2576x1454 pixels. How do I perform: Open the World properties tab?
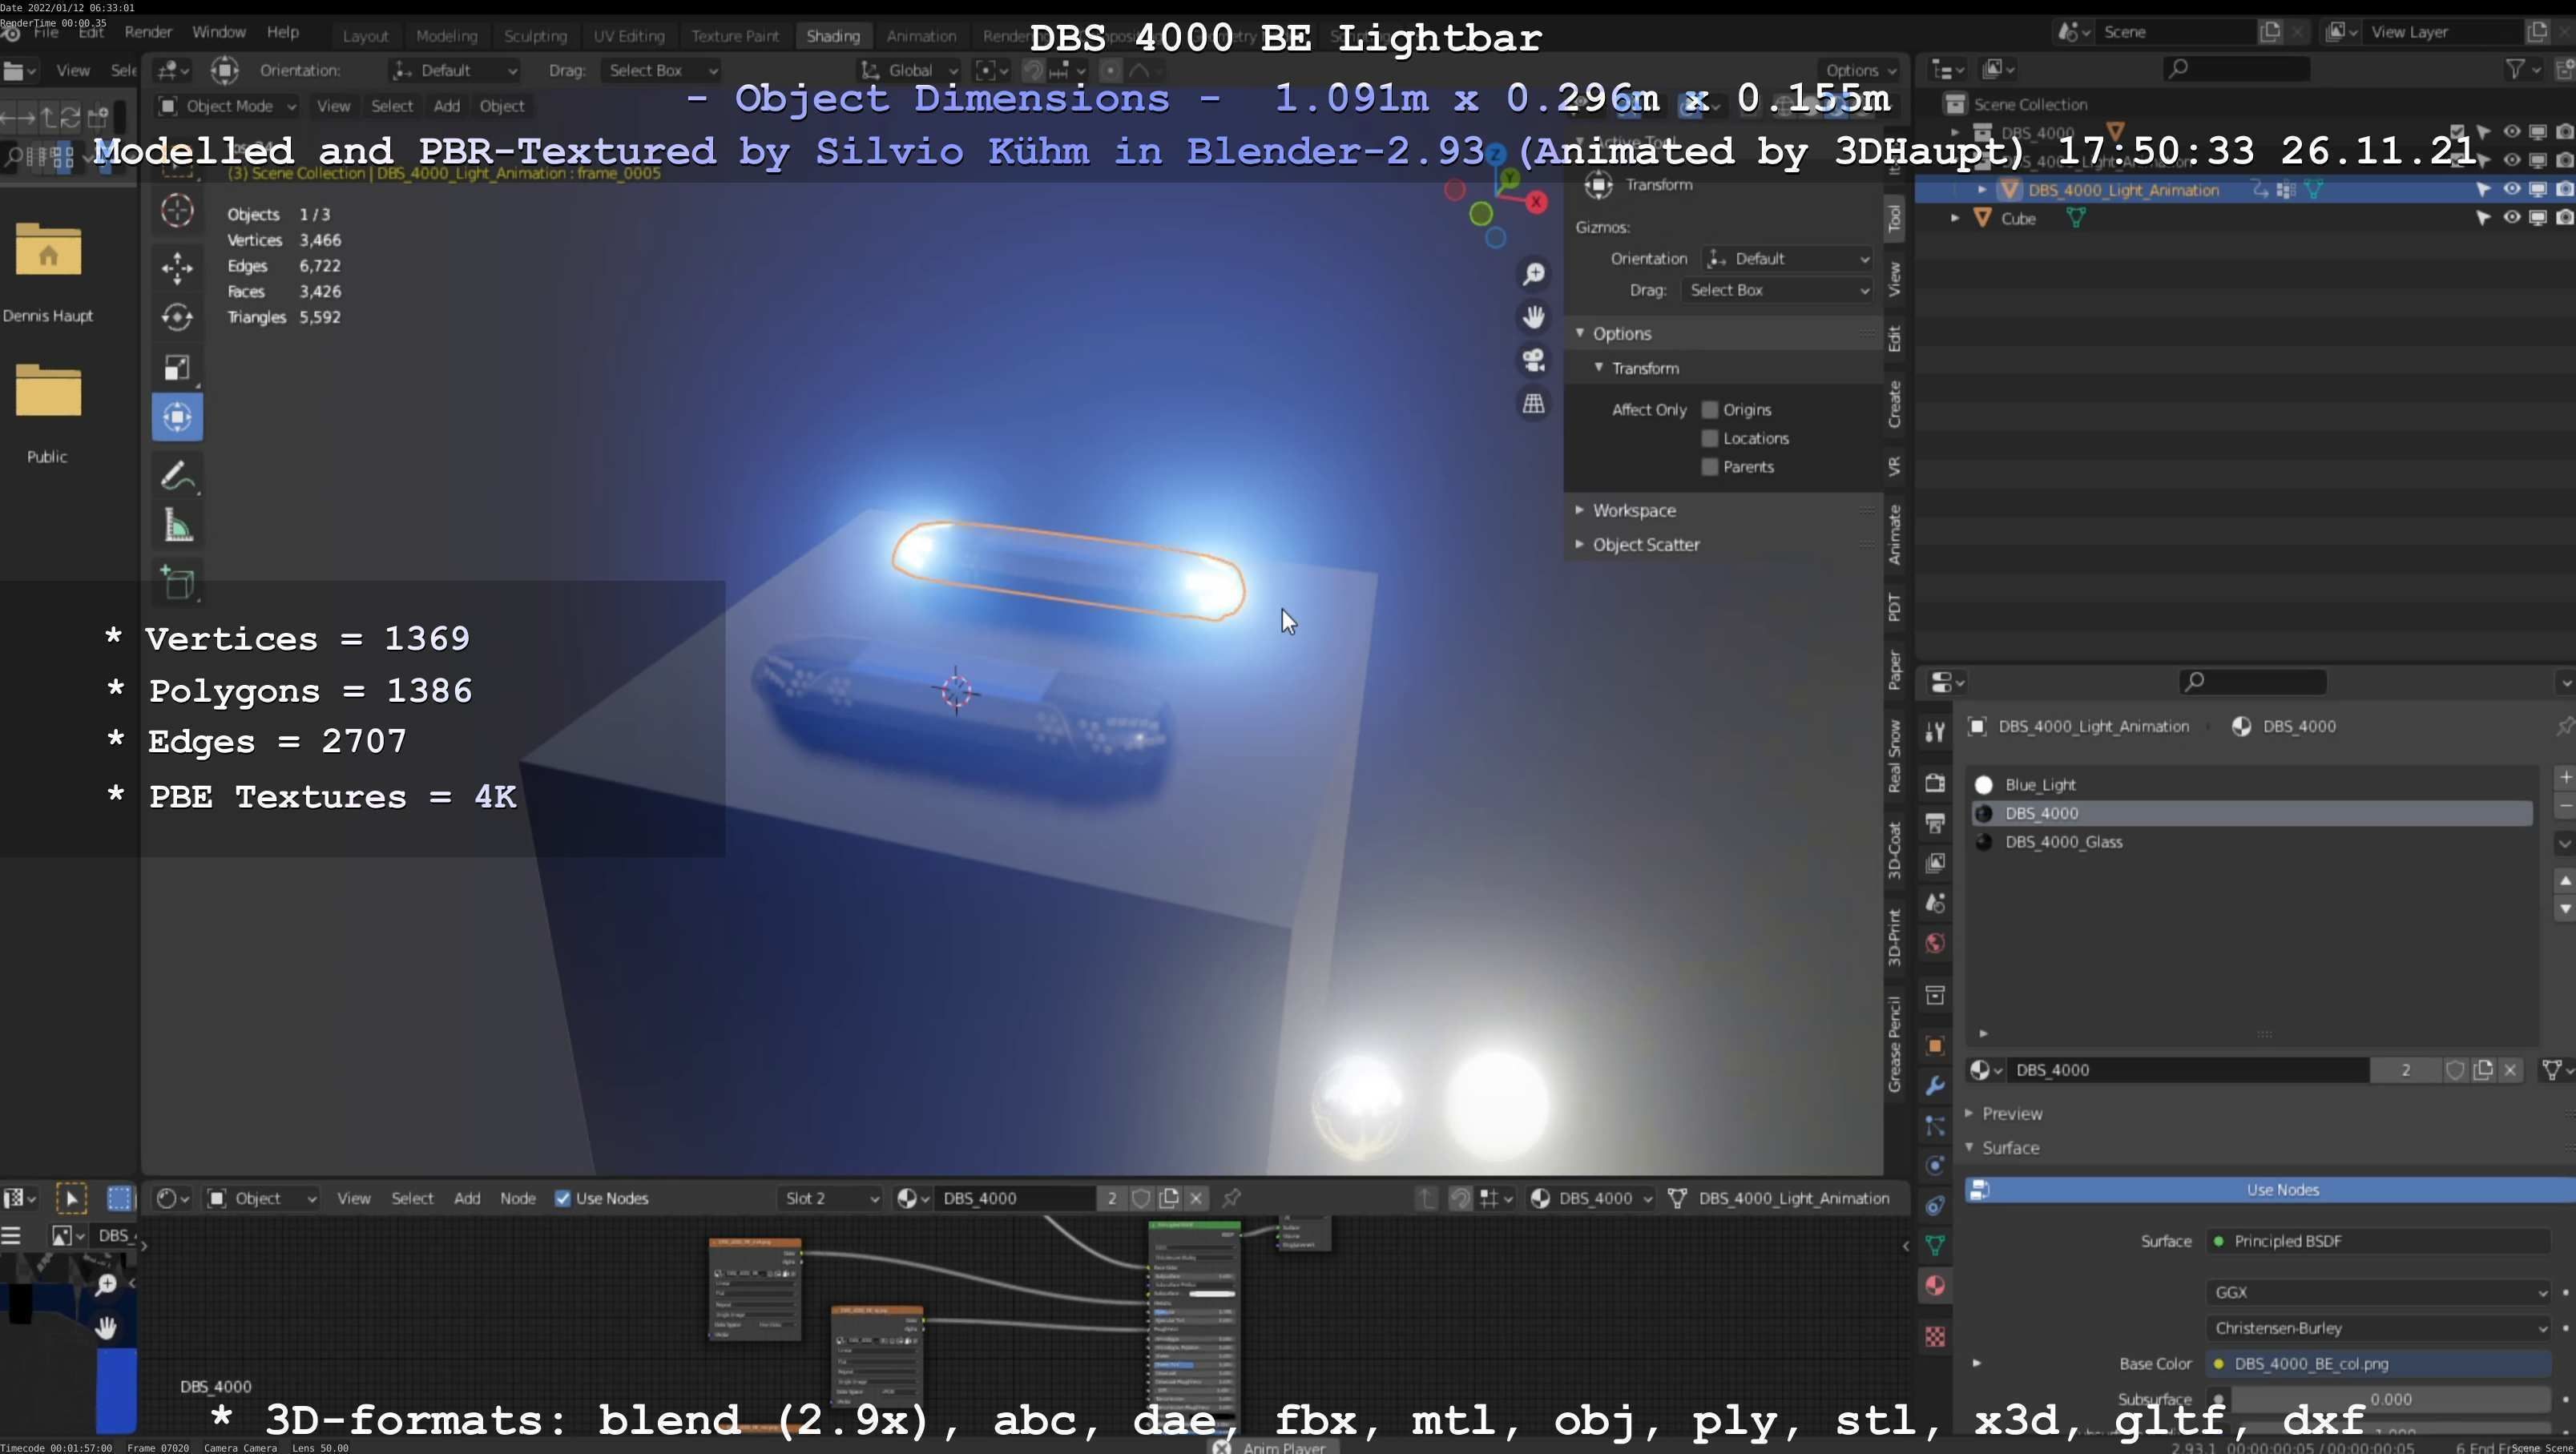coord(1935,944)
